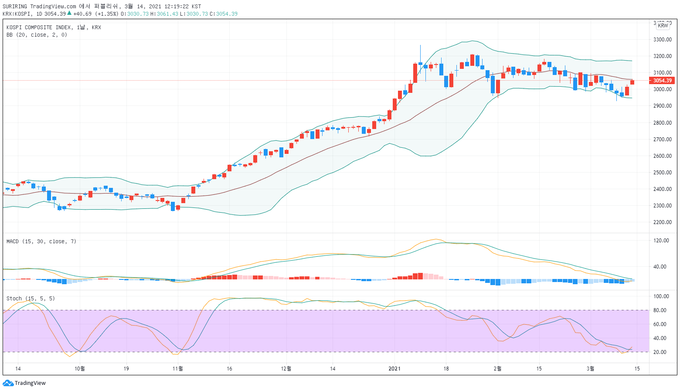This screenshot has width=680, height=391.
Task: Click the 20.00 Stoch axis label
Action: [660, 352]
